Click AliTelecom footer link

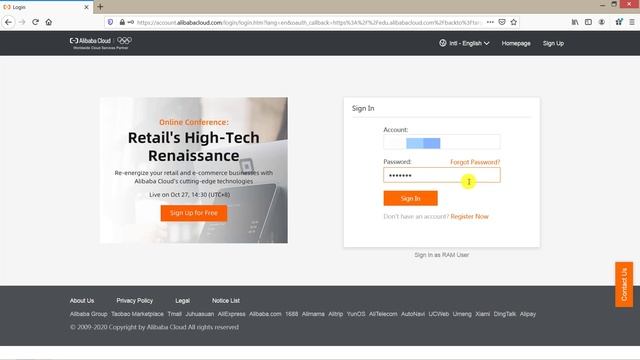[x=383, y=314]
